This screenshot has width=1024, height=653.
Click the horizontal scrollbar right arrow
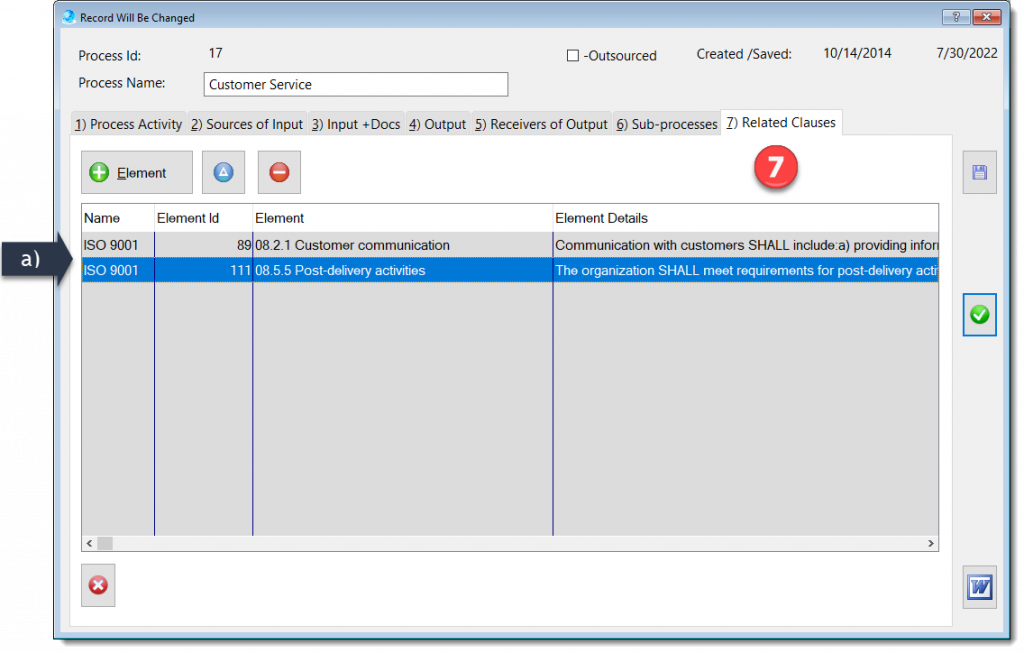[x=931, y=543]
